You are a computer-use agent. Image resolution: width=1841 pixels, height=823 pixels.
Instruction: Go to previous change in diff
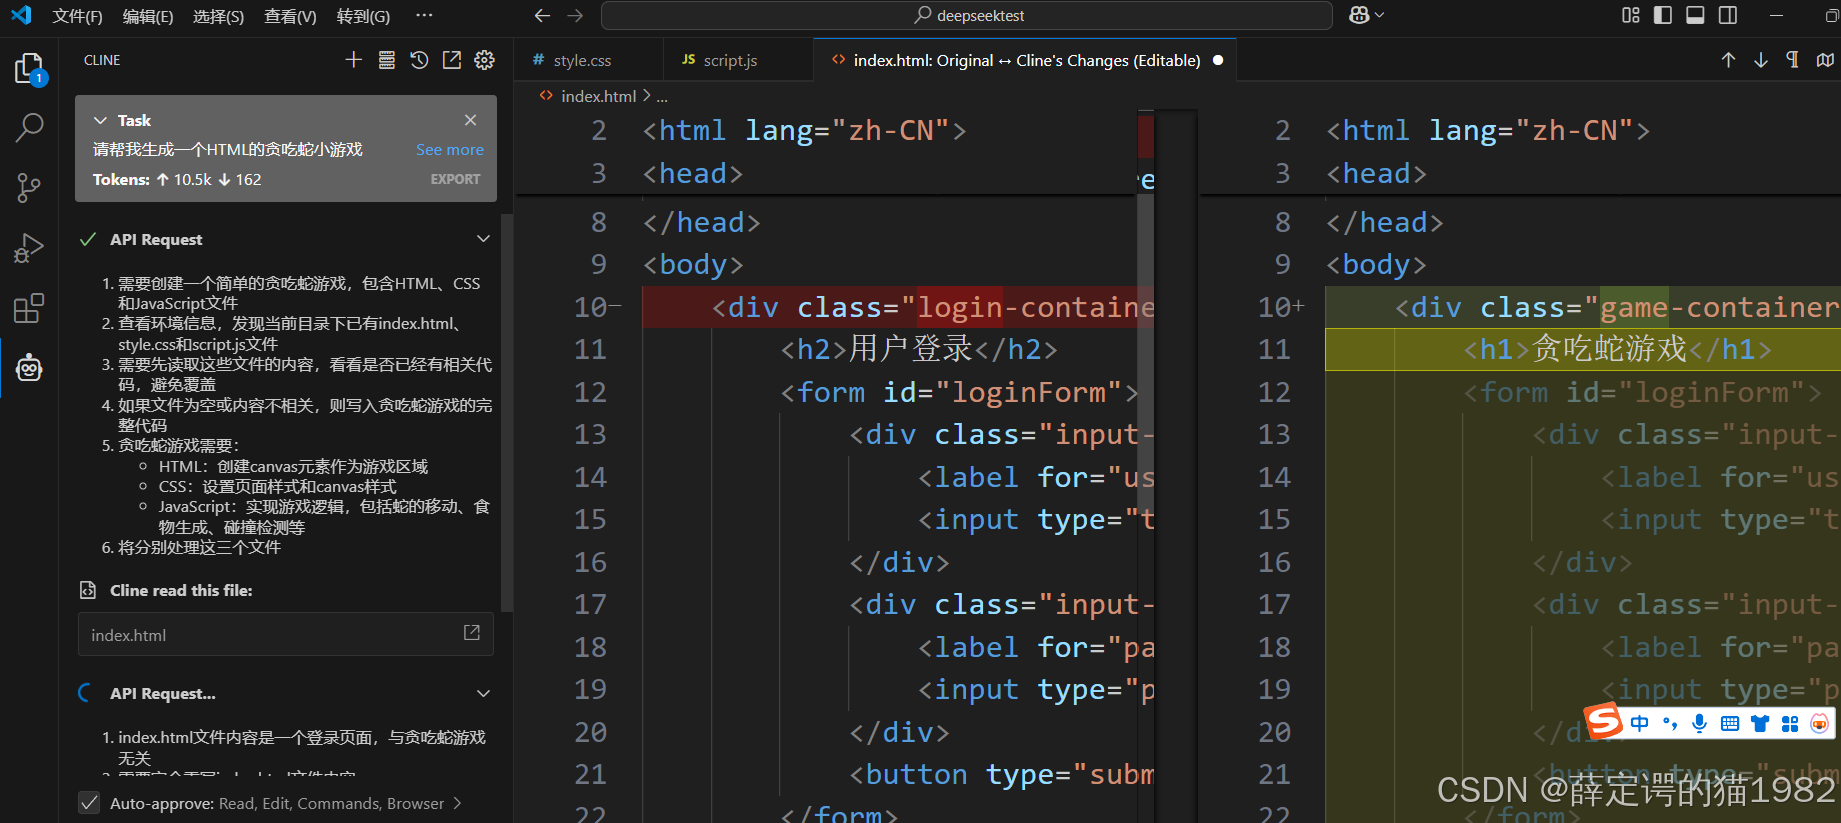point(1728,60)
